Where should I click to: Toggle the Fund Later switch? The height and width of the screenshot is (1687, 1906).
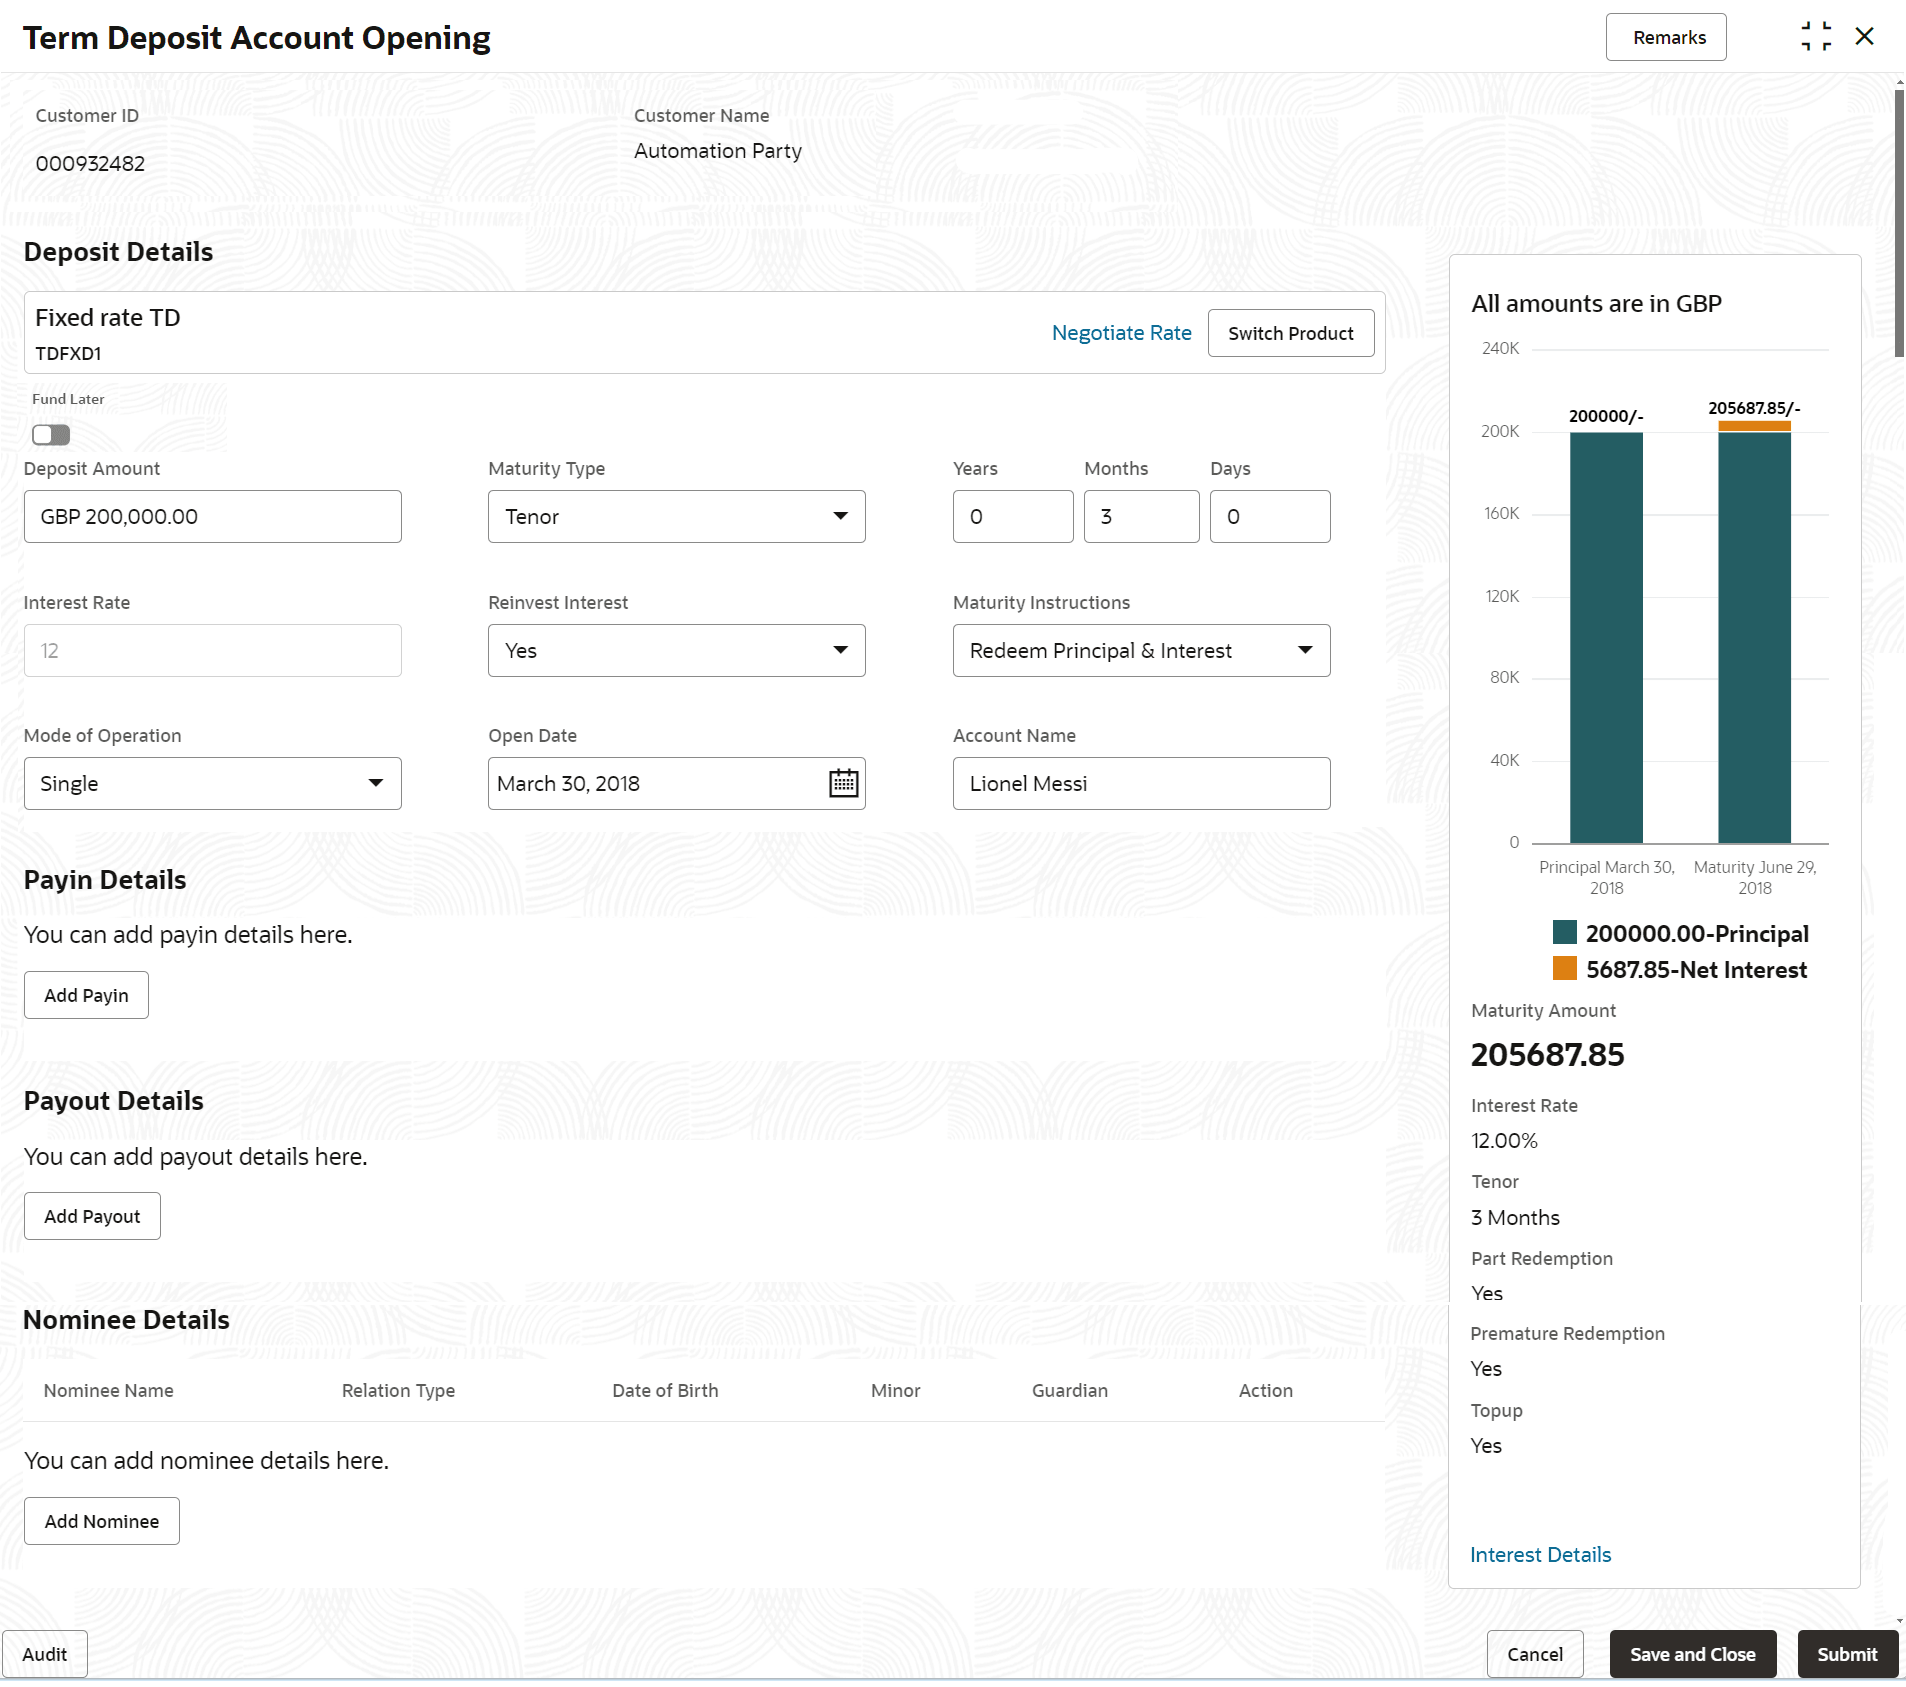(x=51, y=434)
